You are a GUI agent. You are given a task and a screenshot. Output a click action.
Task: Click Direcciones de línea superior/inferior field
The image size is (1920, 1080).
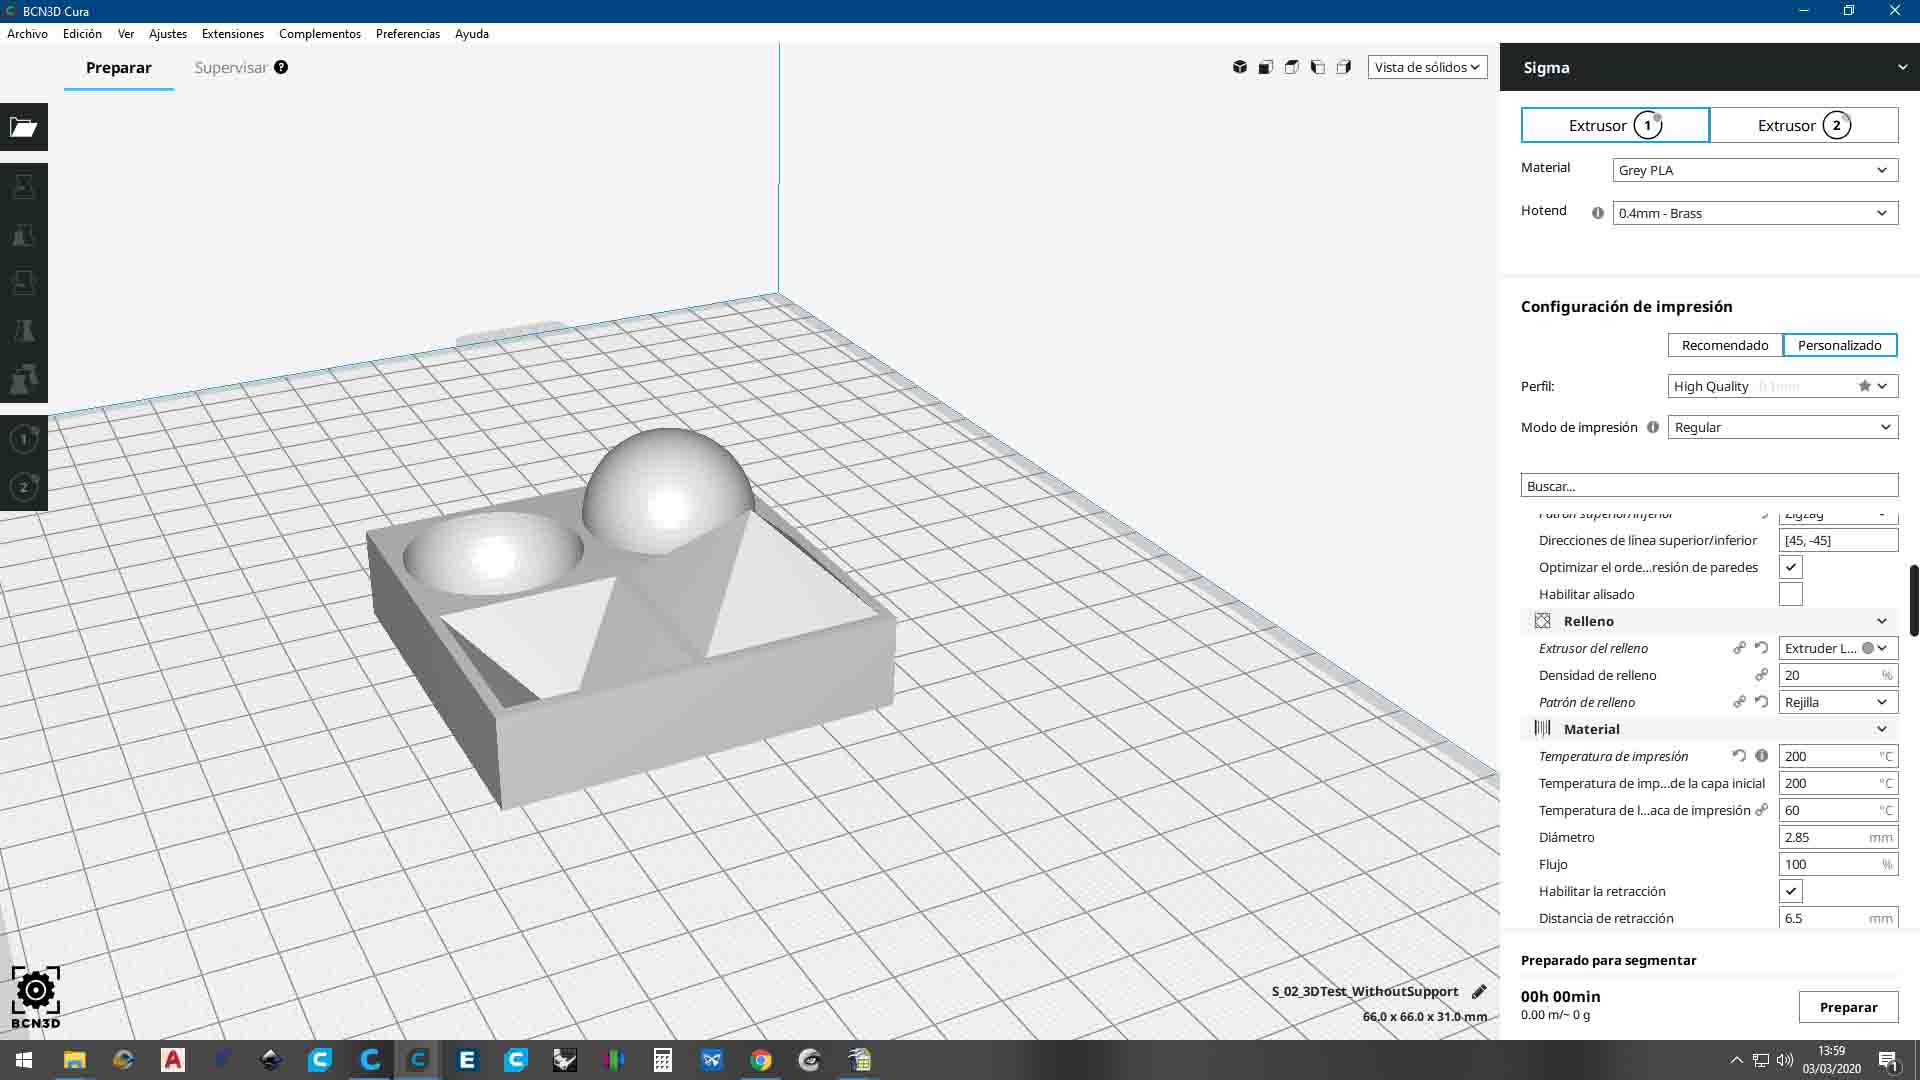[1838, 540]
